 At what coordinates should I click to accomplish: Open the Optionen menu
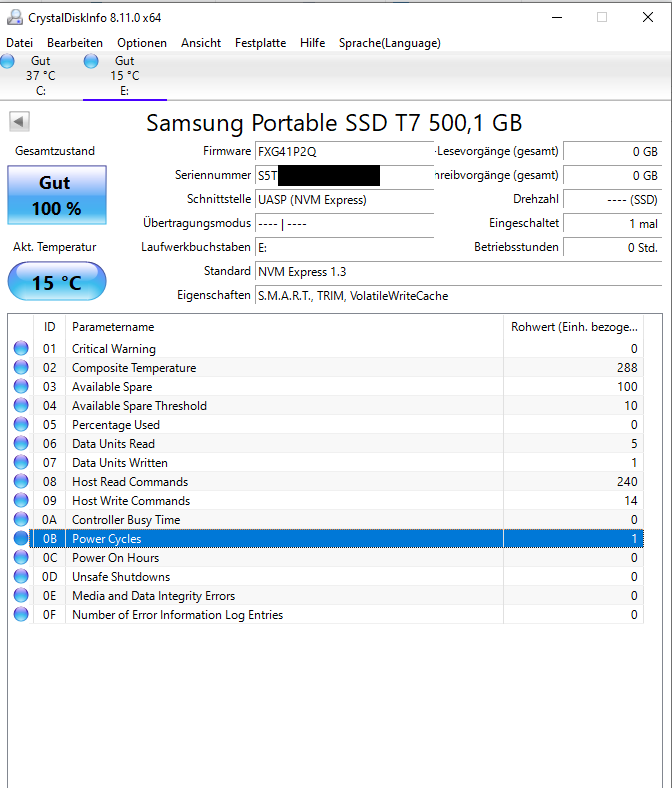(x=142, y=43)
